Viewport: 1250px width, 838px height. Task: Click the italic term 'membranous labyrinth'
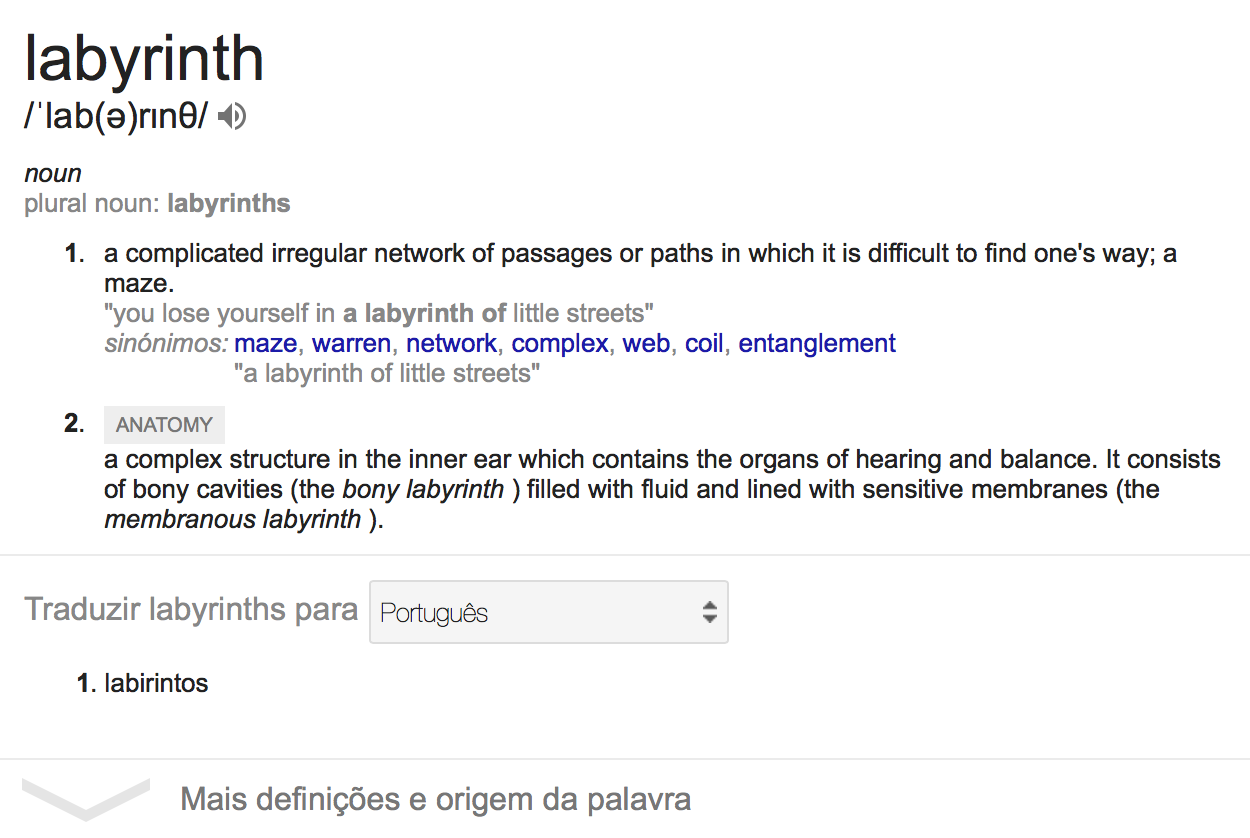(x=233, y=520)
